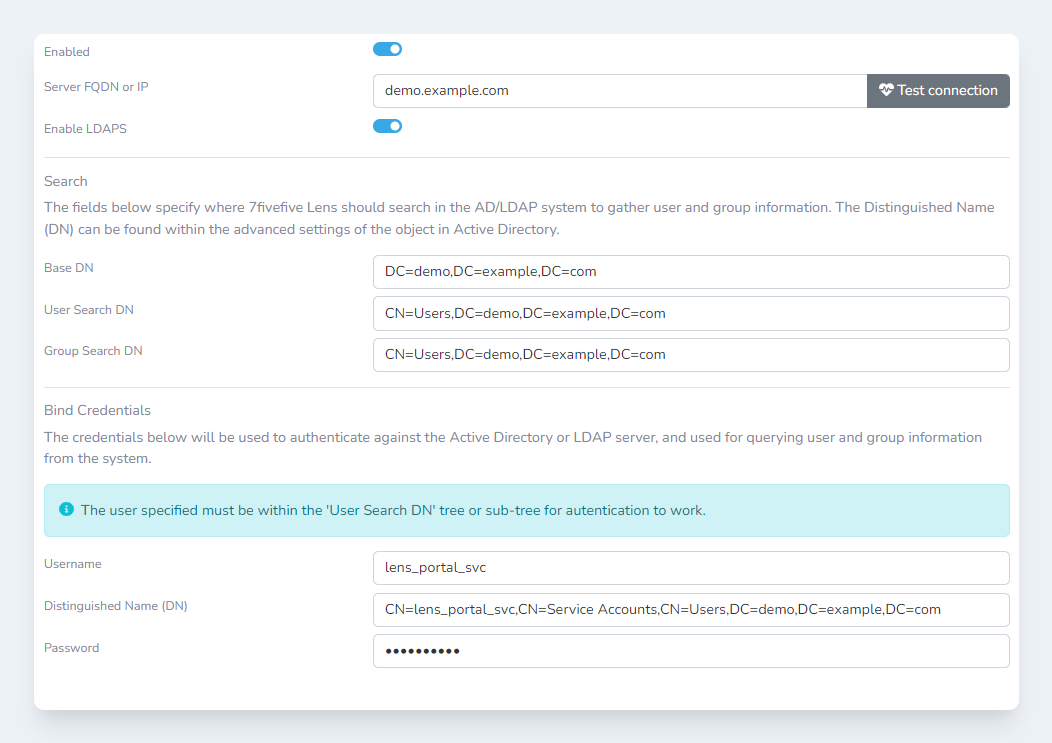The width and height of the screenshot is (1052, 743).
Task: Disable the Enable LDAPS switch
Action: coord(387,126)
